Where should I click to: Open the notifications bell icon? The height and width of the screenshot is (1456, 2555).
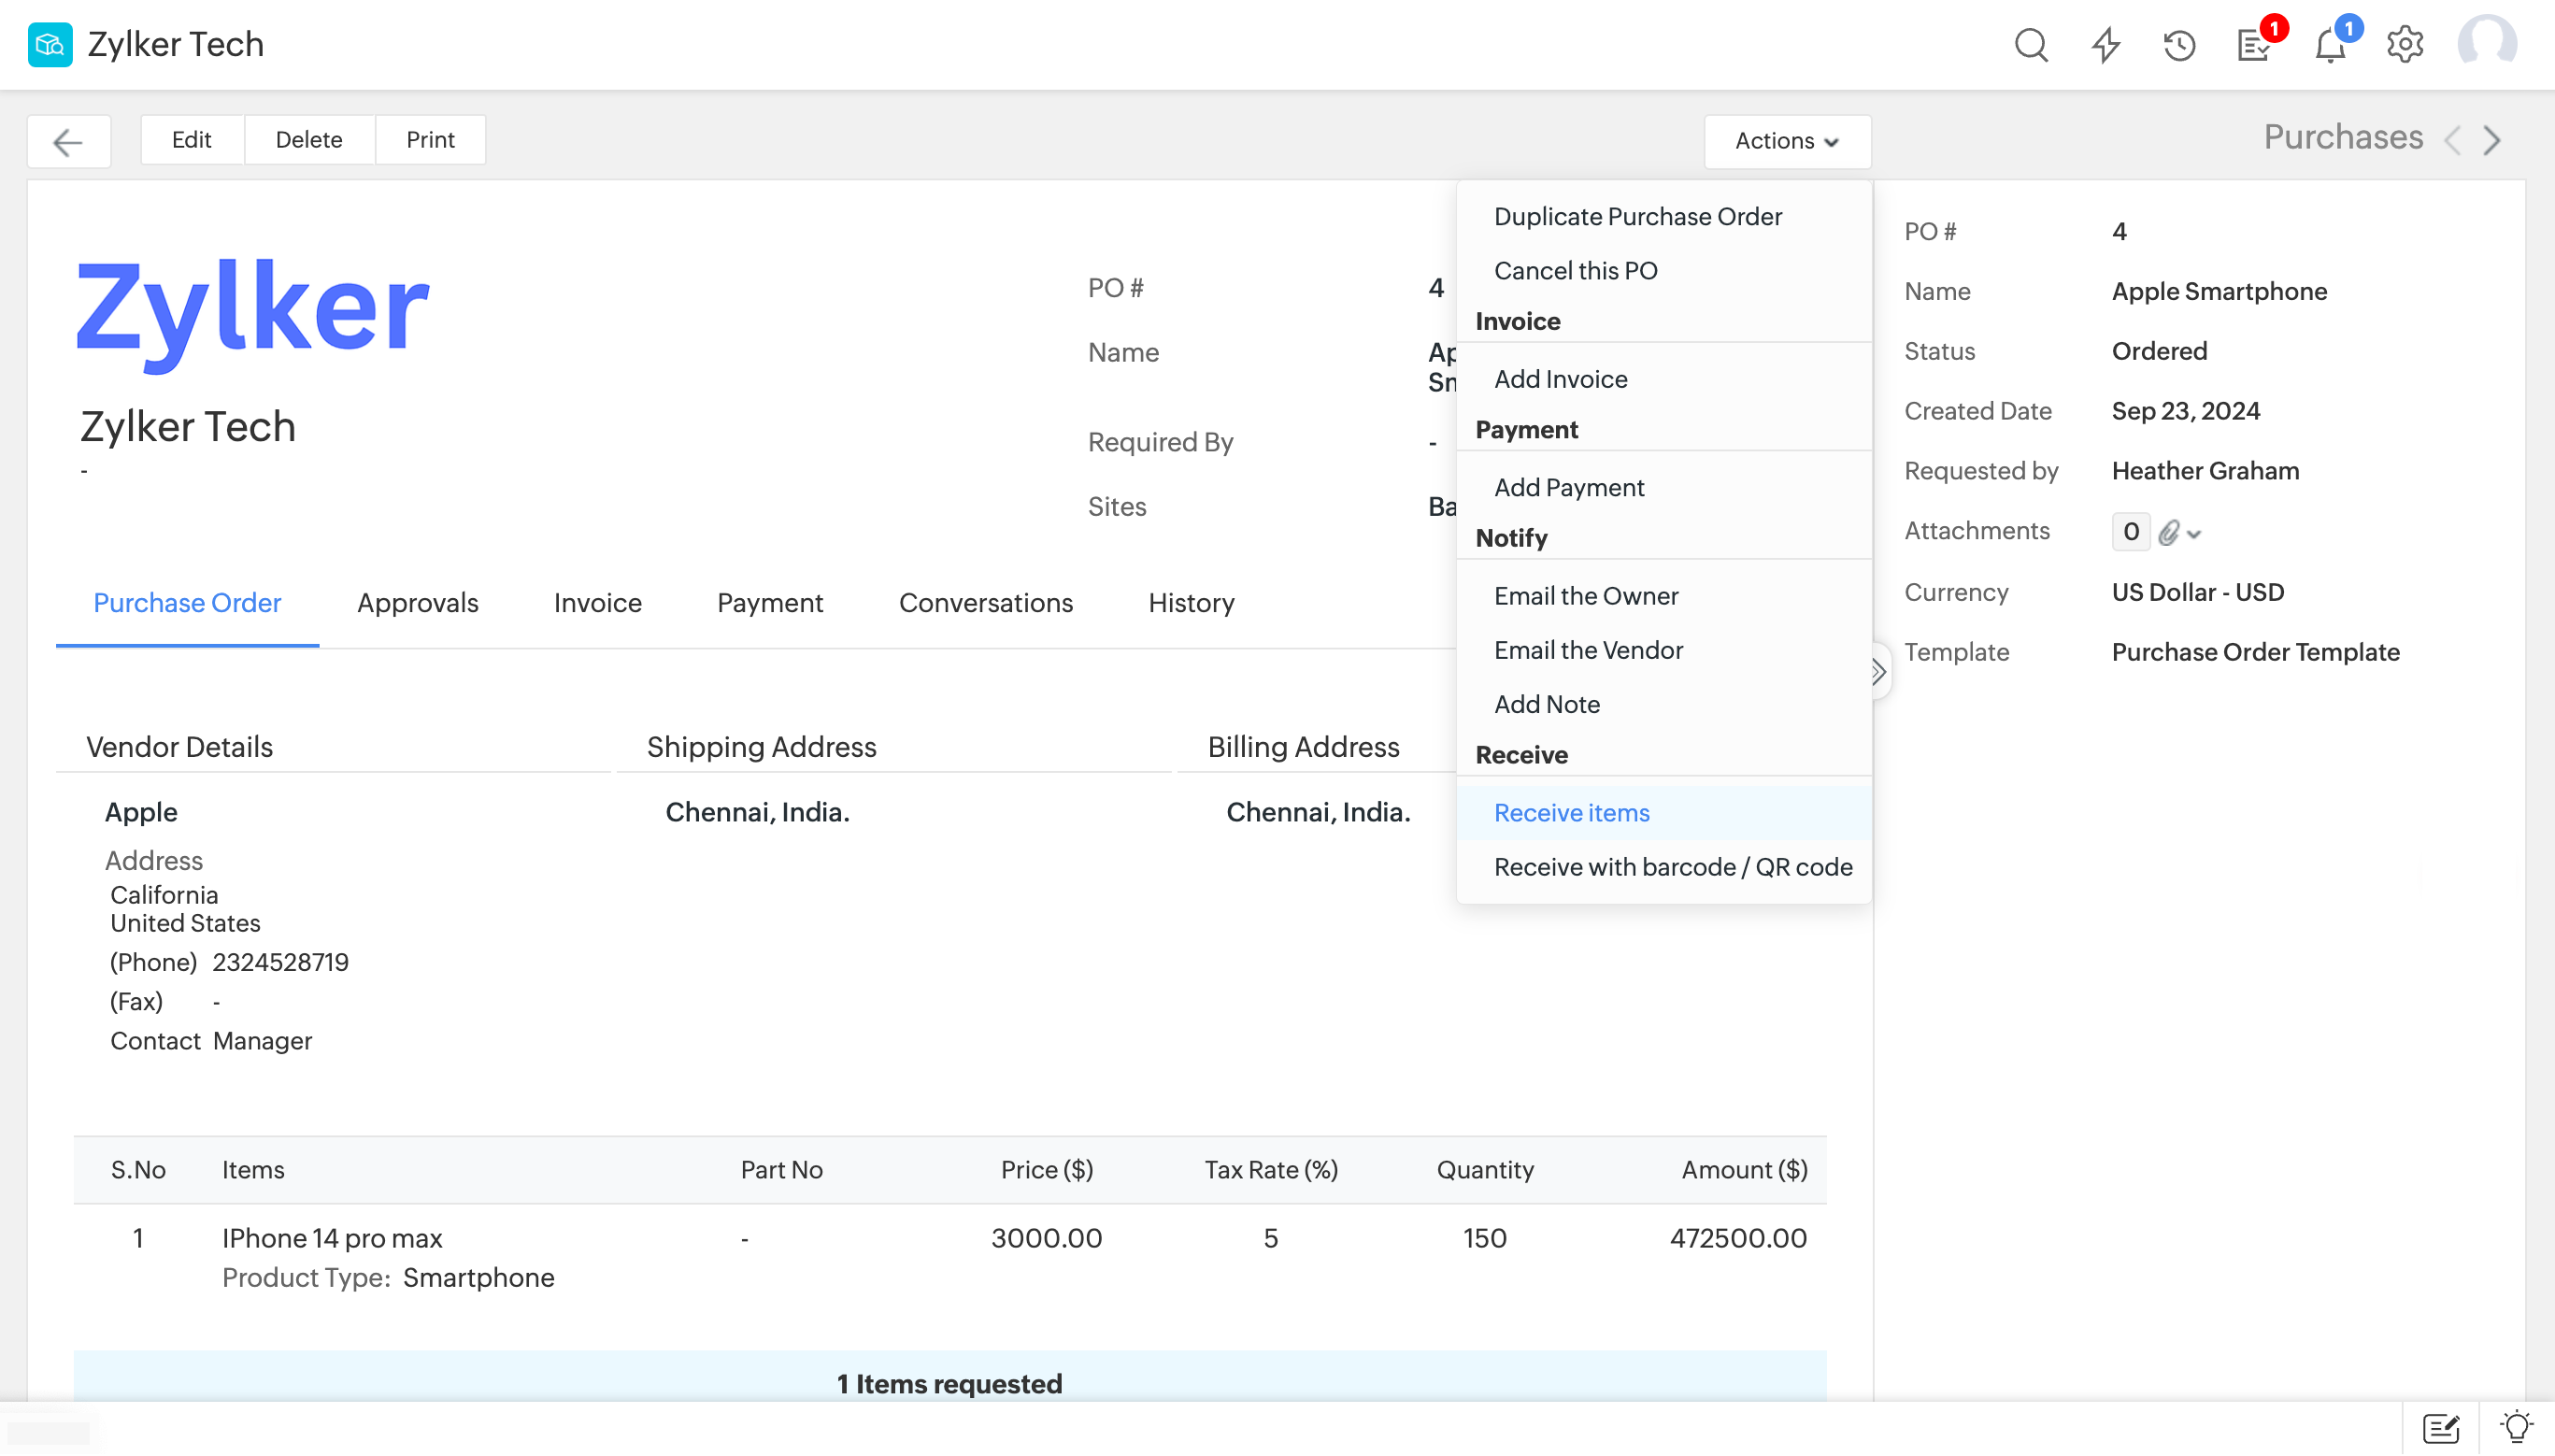tap(2330, 45)
